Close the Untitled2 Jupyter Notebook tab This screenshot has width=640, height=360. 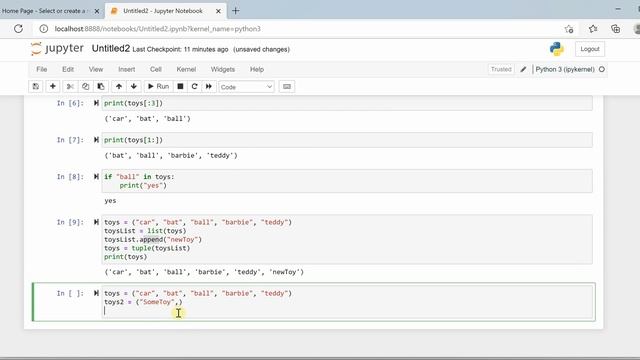tap(218, 11)
